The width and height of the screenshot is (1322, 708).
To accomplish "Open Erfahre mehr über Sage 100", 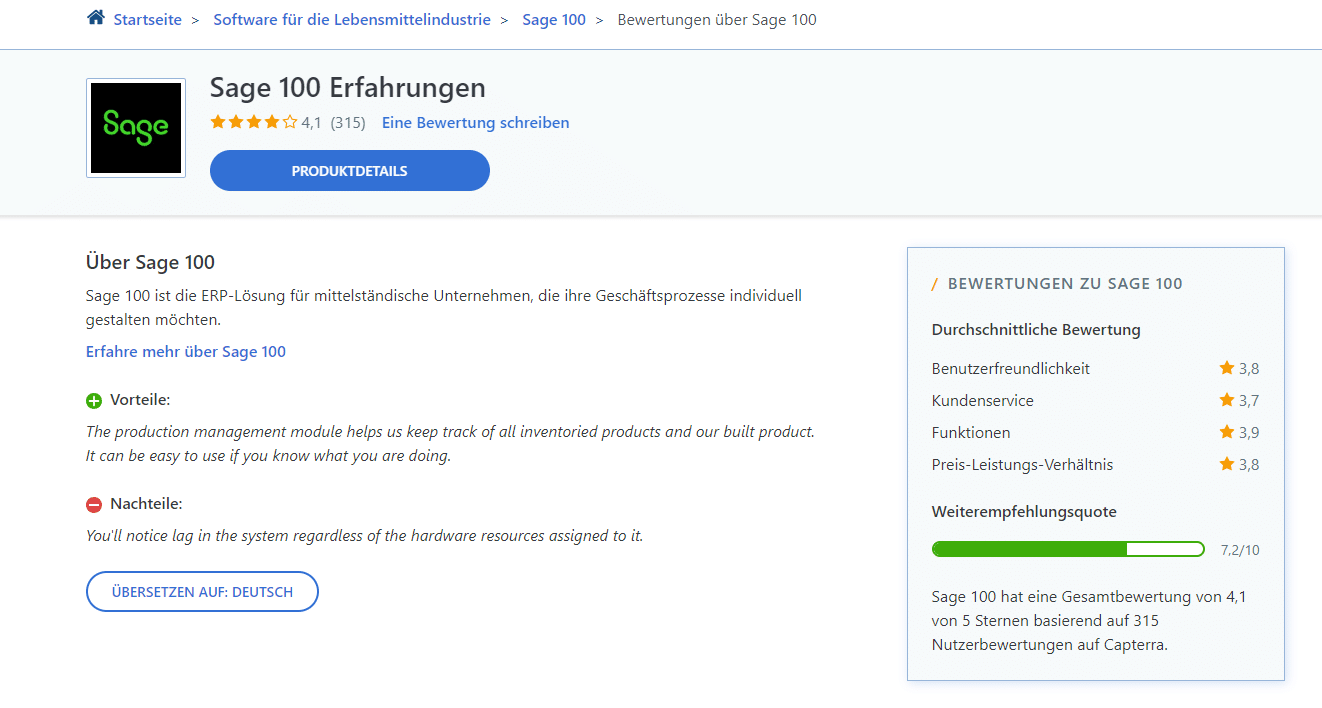I will coord(186,352).
